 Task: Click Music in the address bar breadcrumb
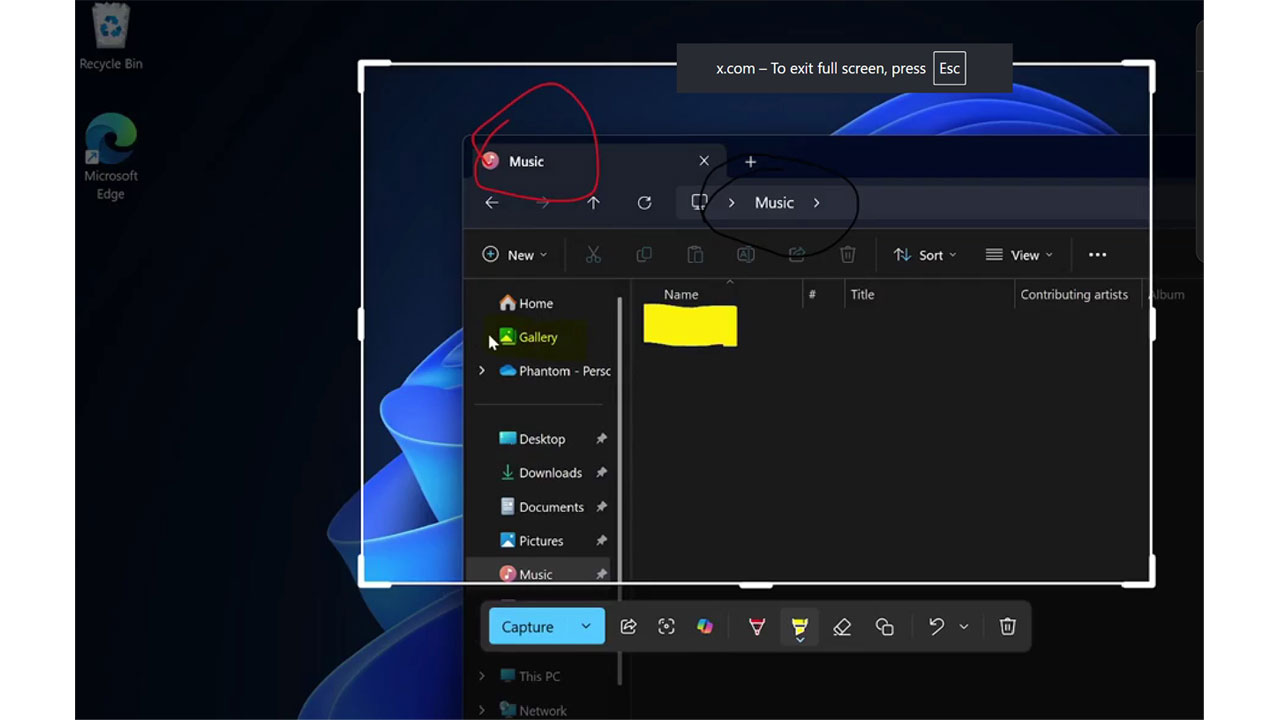(774, 203)
